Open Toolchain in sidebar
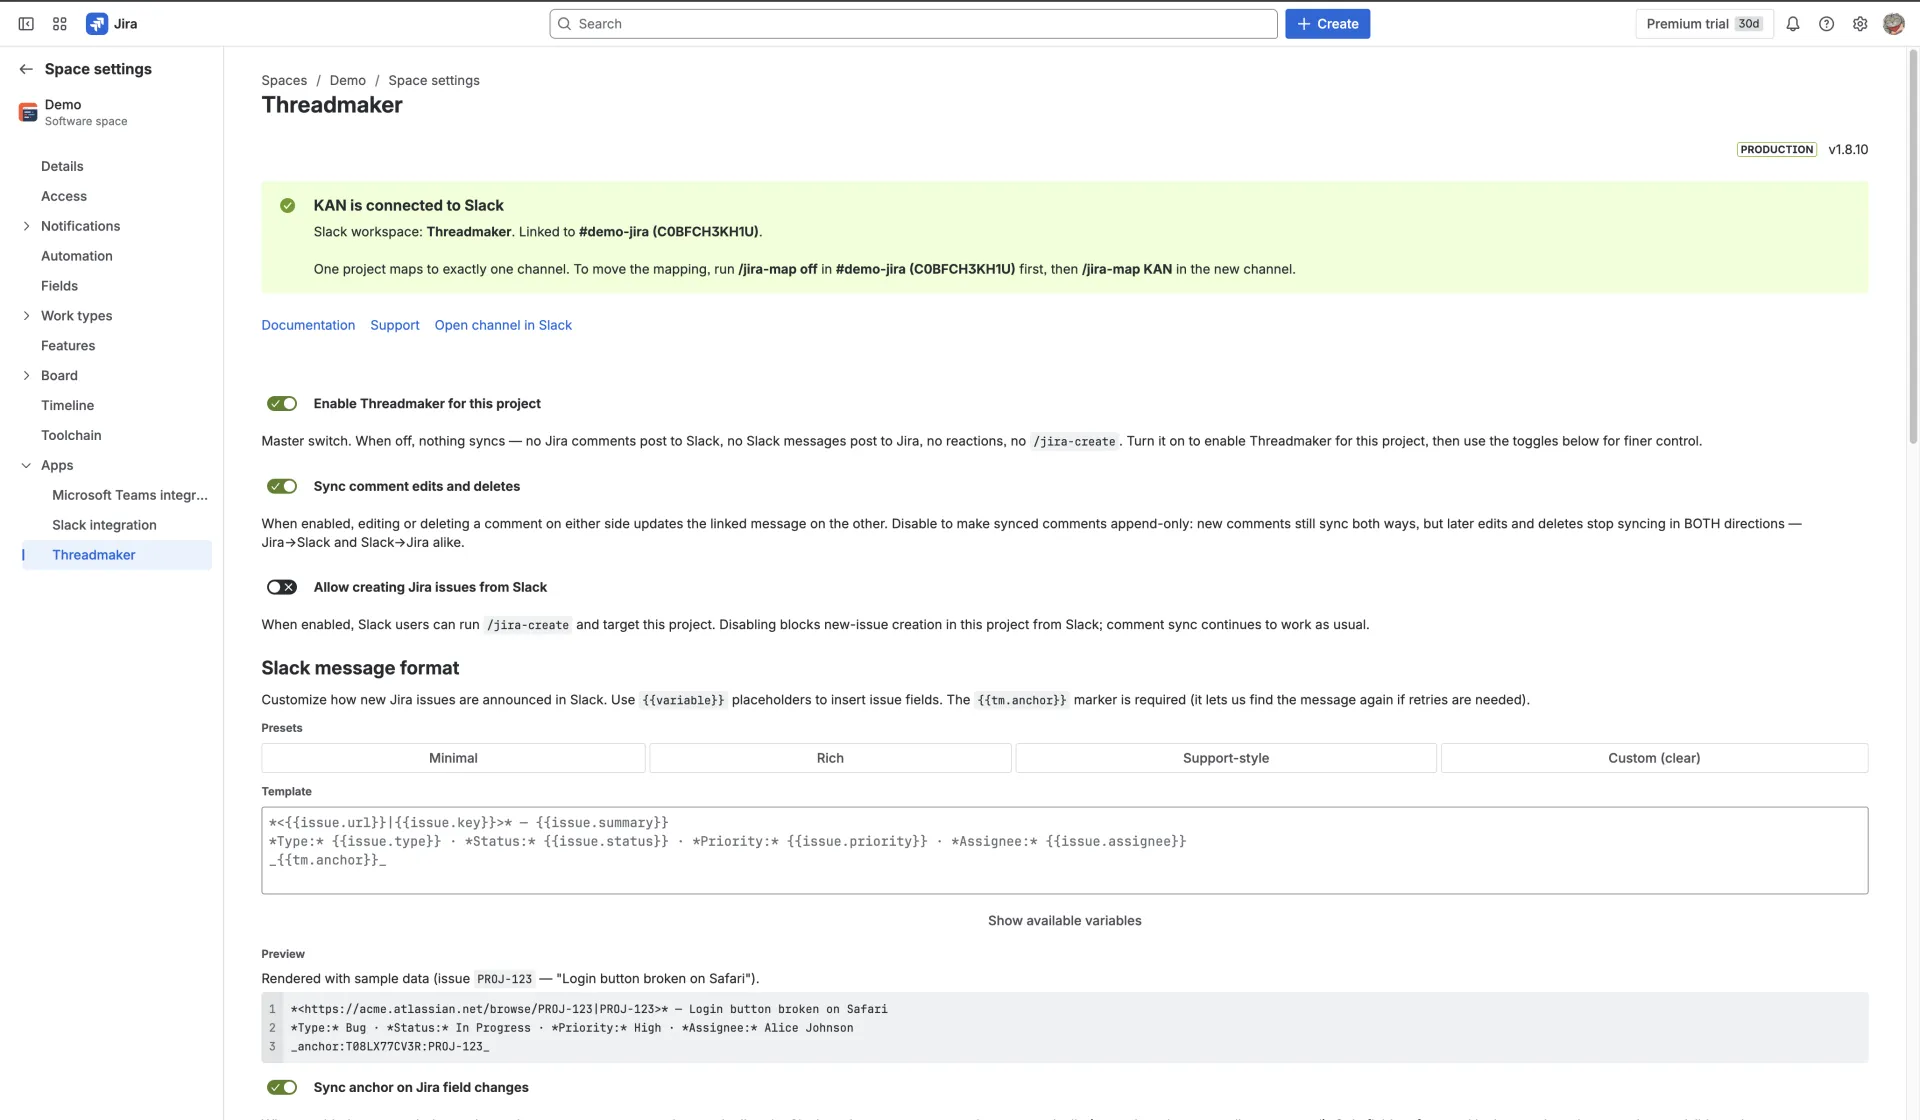The image size is (1920, 1120). pyautogui.click(x=71, y=436)
